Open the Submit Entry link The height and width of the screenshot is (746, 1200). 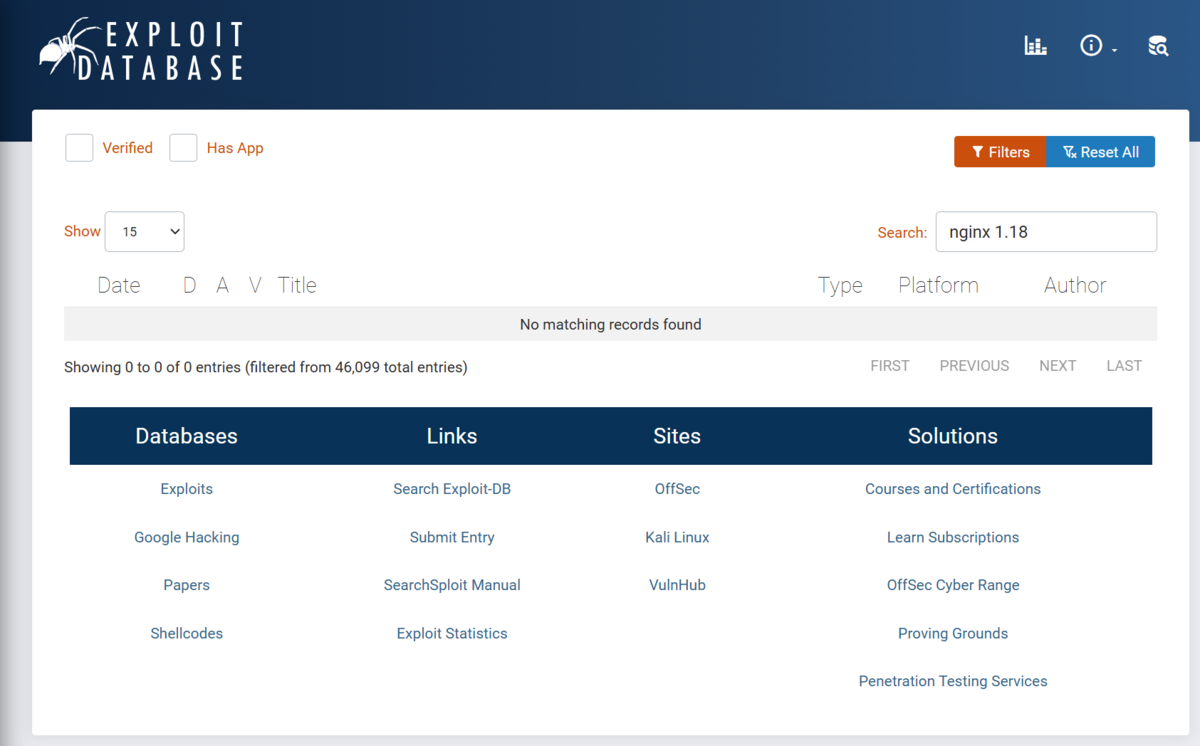pyautogui.click(x=452, y=537)
